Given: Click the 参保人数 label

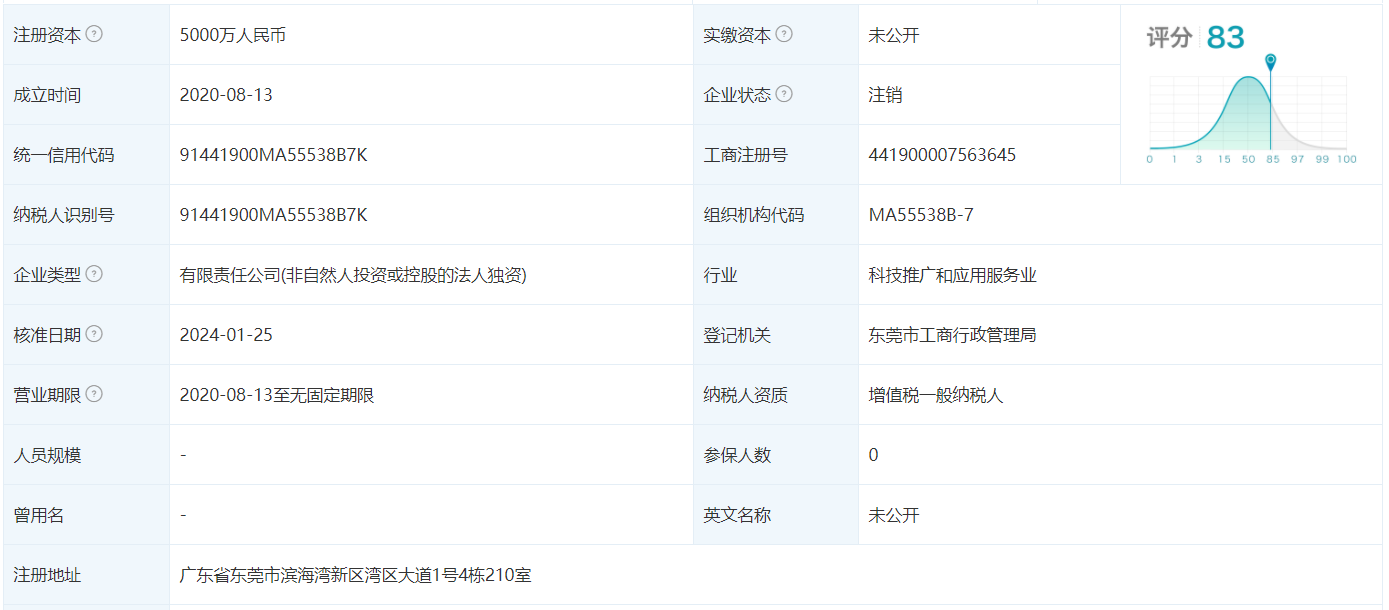Looking at the screenshot, I should coord(737,455).
